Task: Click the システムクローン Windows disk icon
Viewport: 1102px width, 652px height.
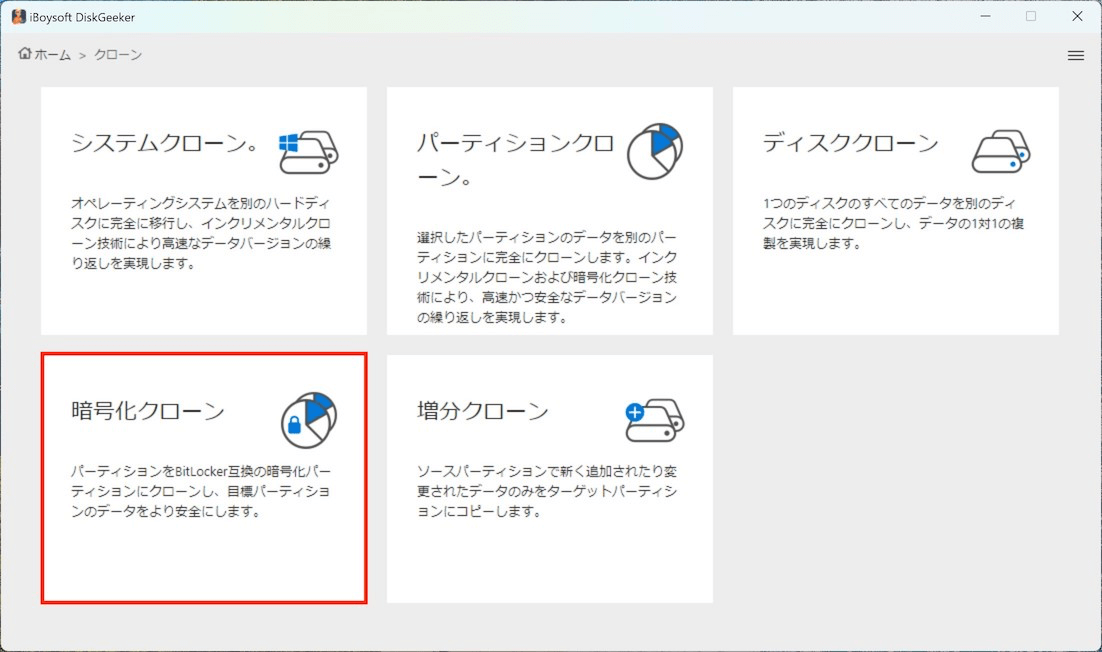Action: tap(309, 151)
